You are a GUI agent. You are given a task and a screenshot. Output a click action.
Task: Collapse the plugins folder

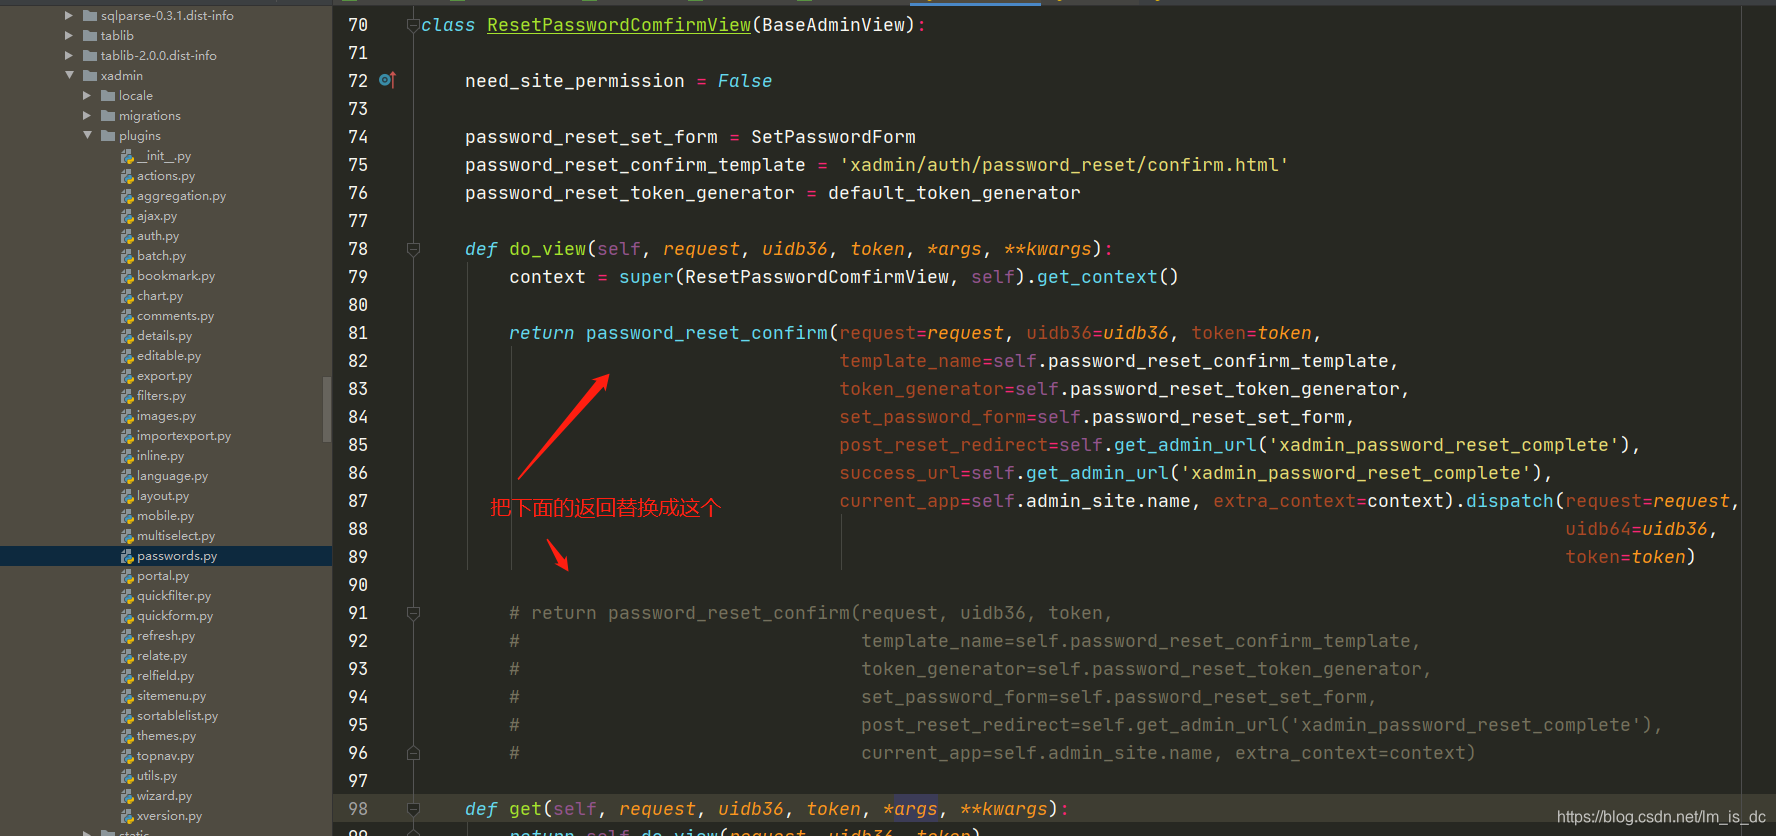click(87, 135)
